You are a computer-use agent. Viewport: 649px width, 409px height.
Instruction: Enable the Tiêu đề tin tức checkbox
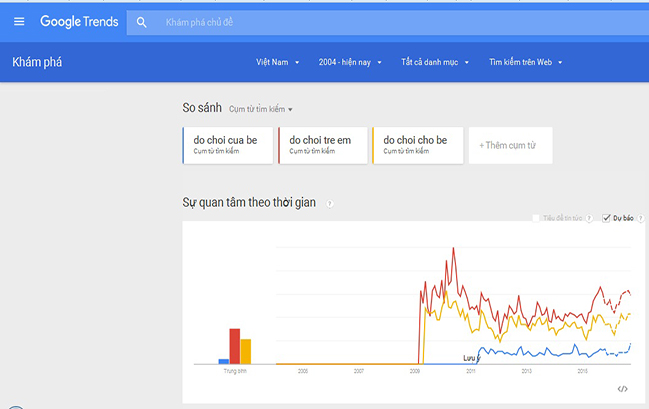536,218
